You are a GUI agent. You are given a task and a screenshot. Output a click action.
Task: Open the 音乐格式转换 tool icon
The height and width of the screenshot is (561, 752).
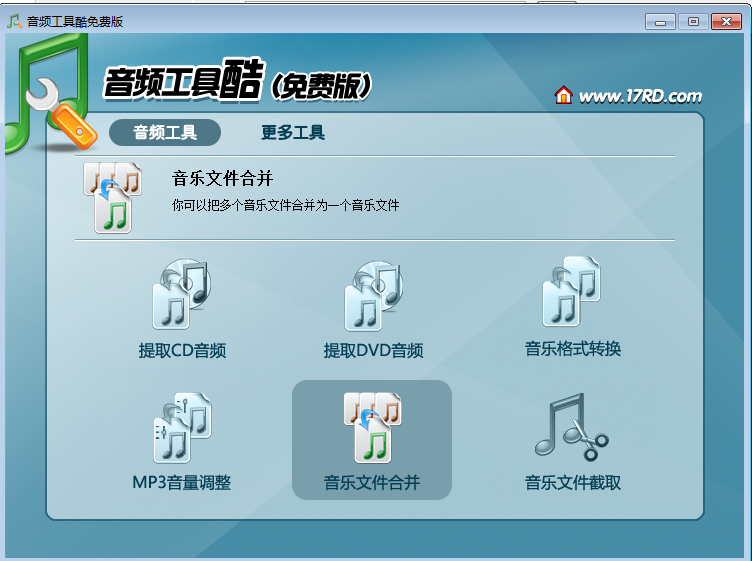pyautogui.click(x=572, y=292)
